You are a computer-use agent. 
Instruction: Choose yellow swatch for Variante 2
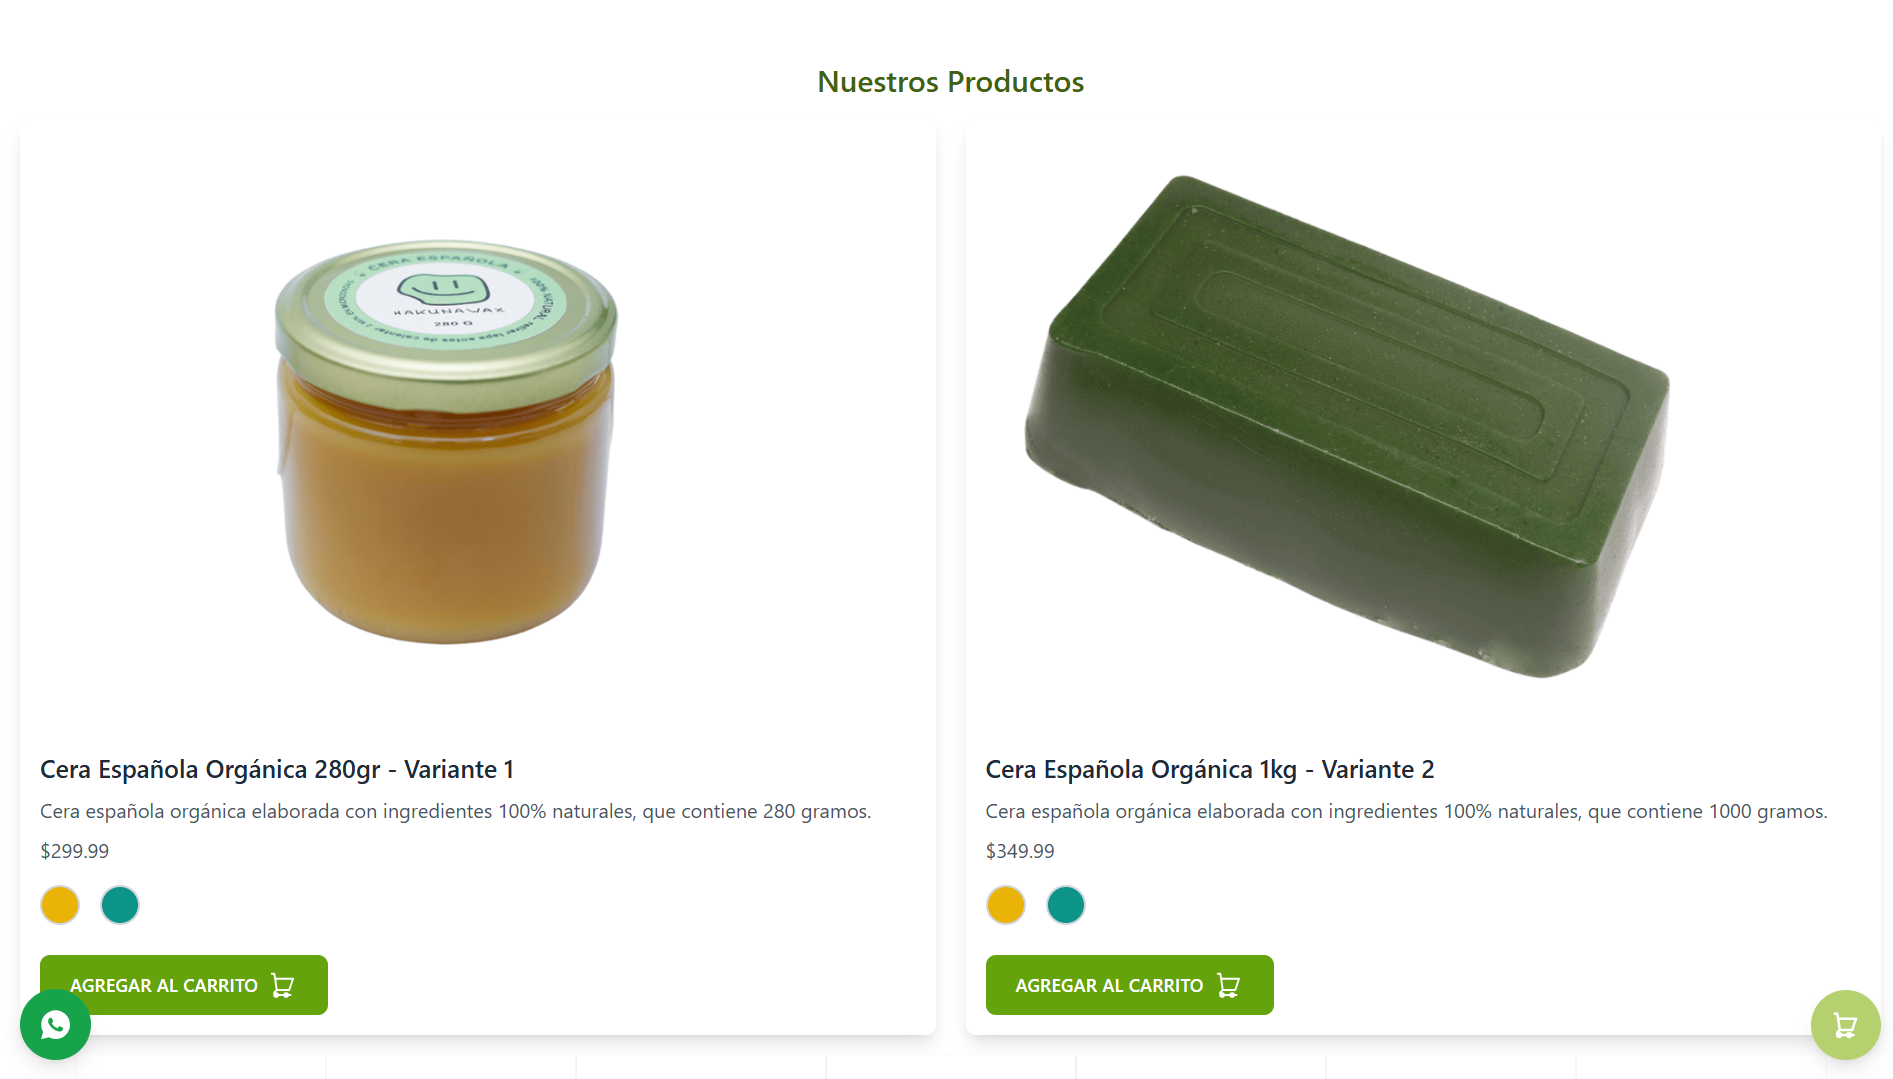pyautogui.click(x=1006, y=905)
